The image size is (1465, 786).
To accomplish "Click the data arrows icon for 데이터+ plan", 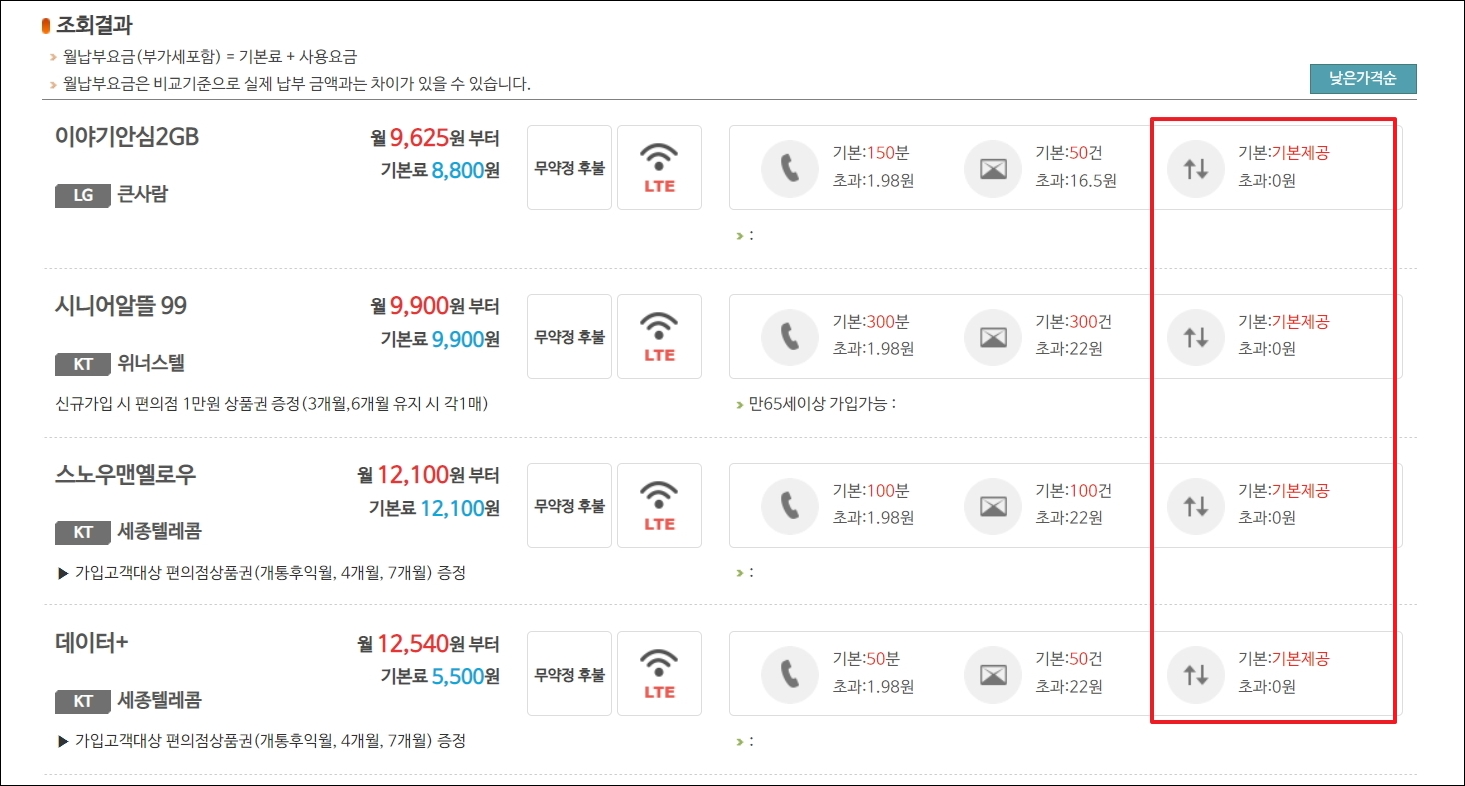I will point(1195,674).
